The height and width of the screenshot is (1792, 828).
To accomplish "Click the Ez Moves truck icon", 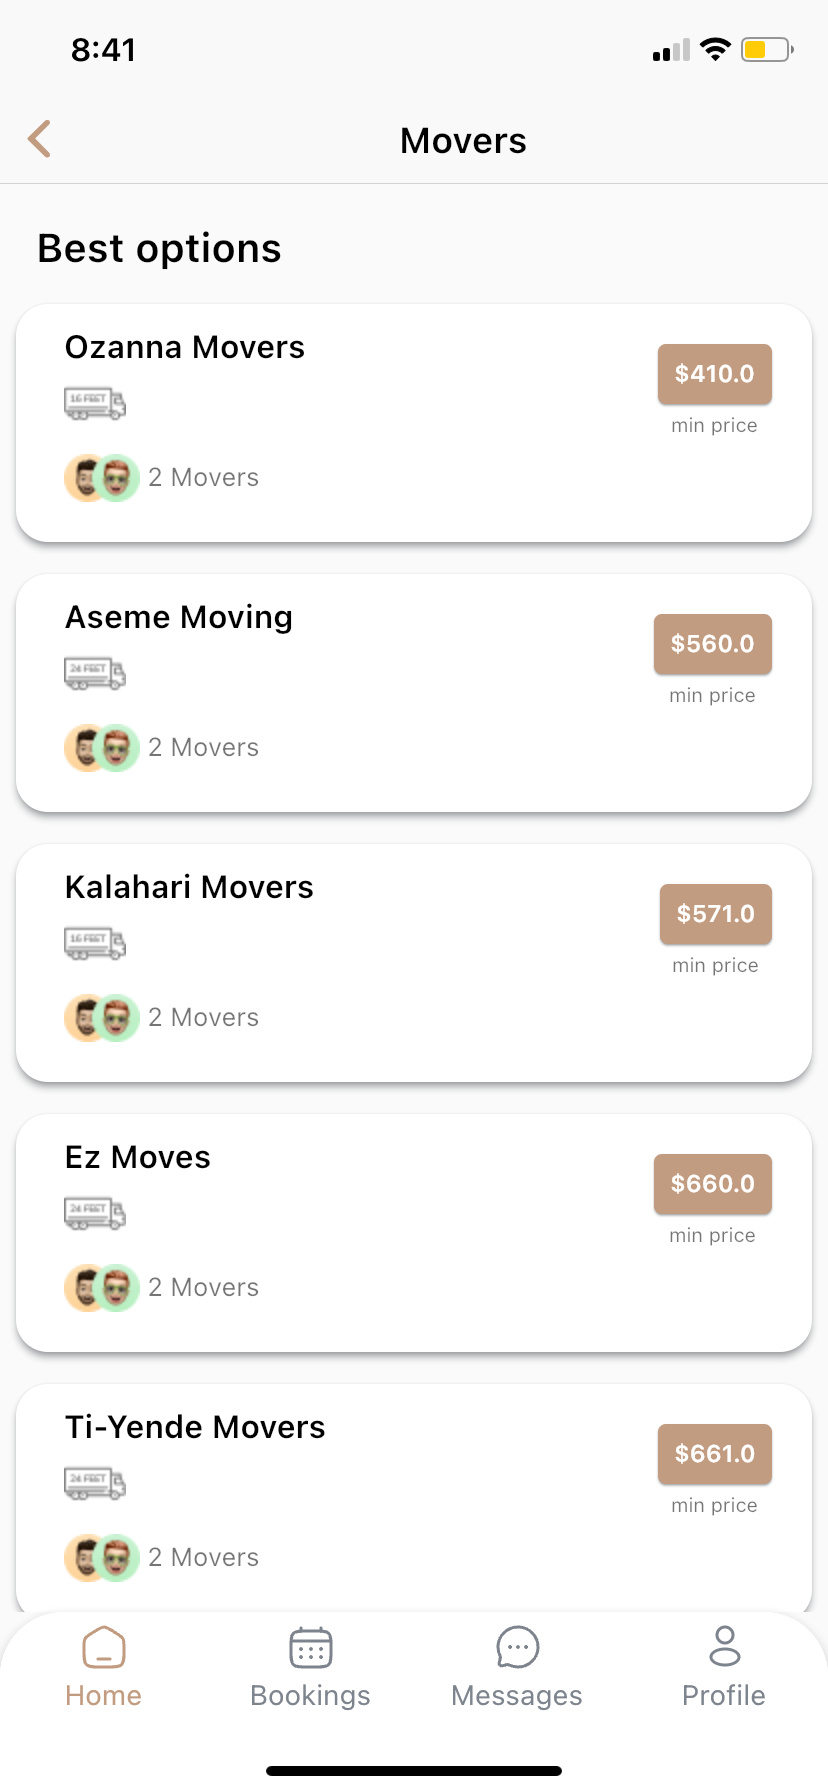I will (95, 1213).
